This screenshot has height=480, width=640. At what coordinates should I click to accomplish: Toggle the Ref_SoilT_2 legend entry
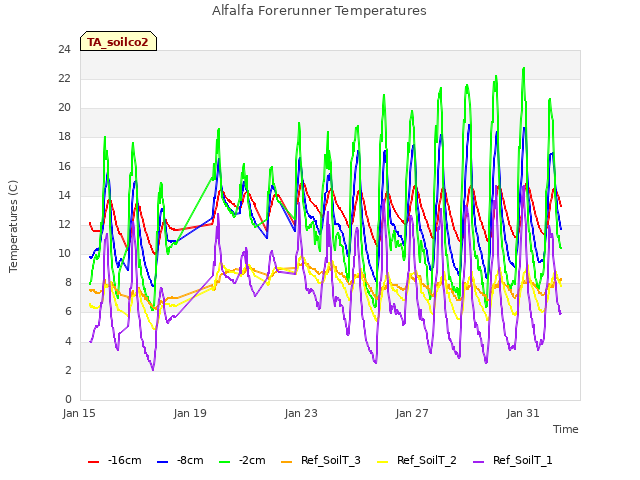(417, 460)
